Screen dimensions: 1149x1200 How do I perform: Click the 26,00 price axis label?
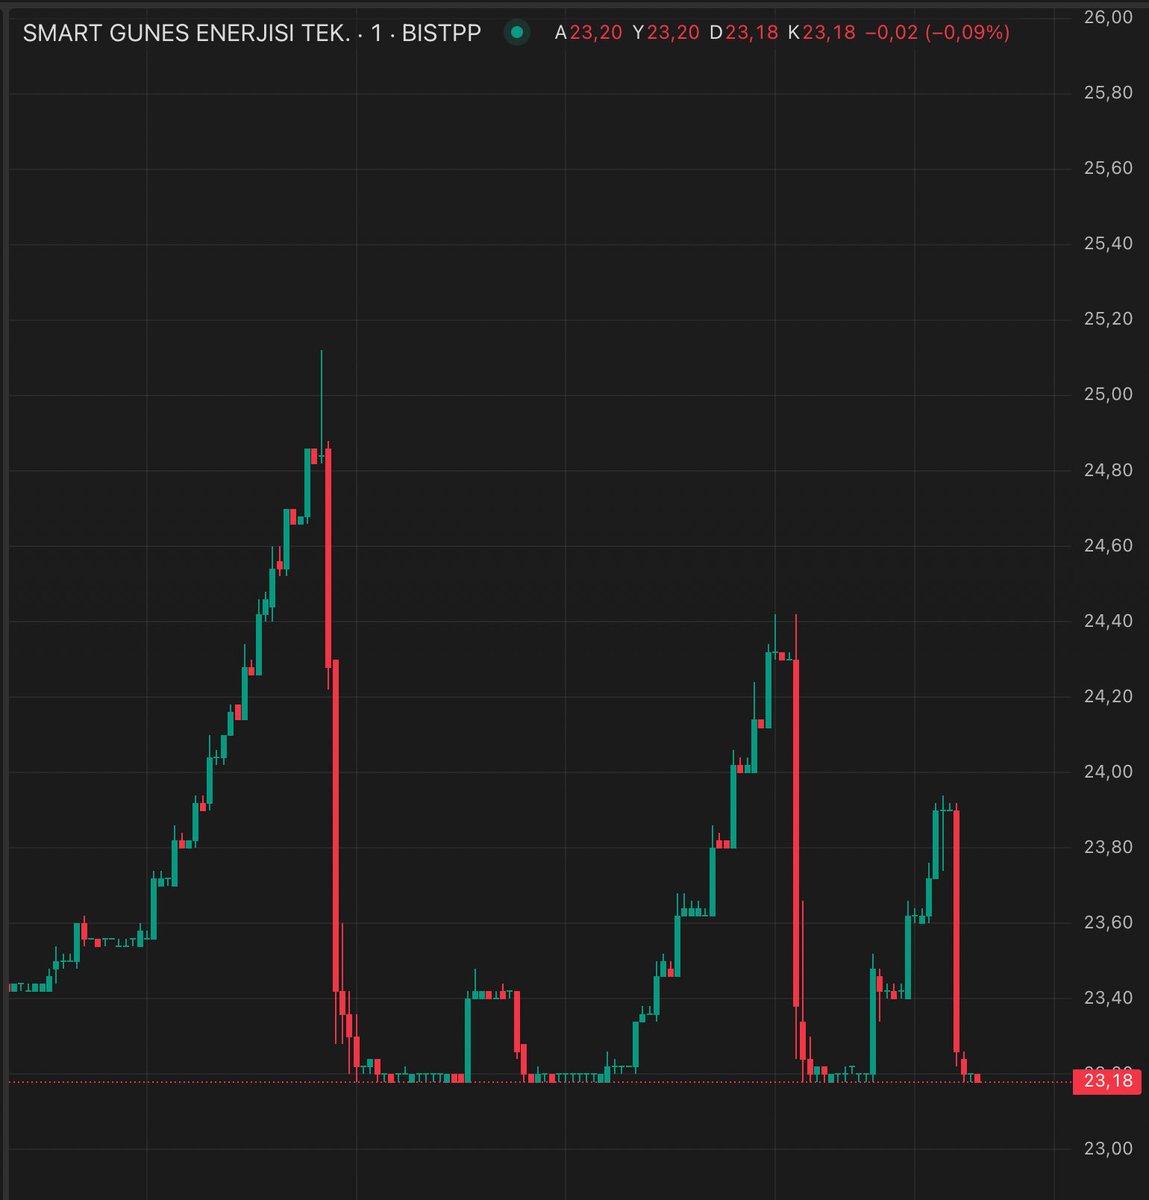click(1108, 17)
